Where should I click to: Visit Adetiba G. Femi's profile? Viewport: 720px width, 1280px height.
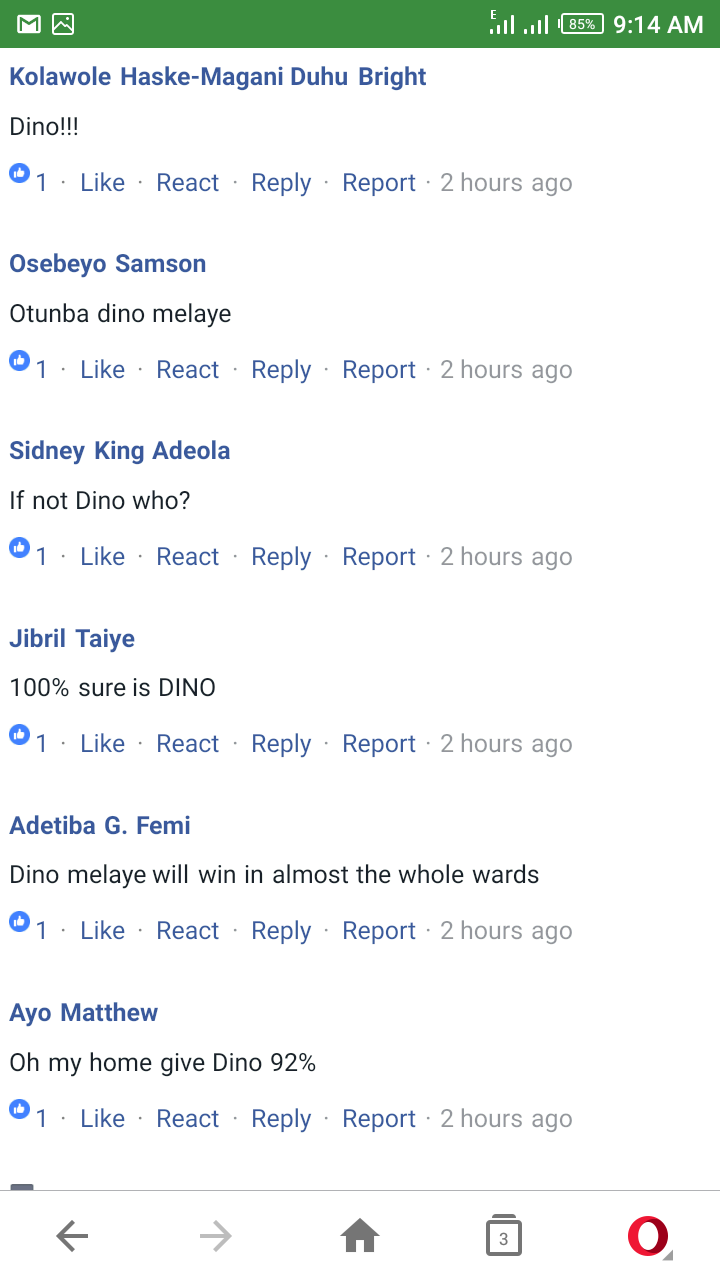click(x=100, y=825)
